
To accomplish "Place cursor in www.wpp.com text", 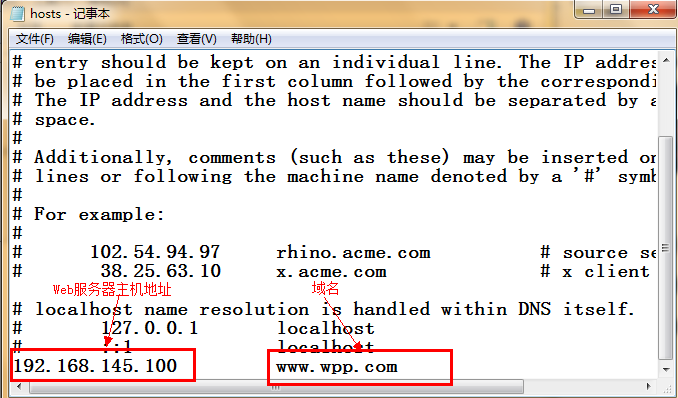I will (x=337, y=367).
